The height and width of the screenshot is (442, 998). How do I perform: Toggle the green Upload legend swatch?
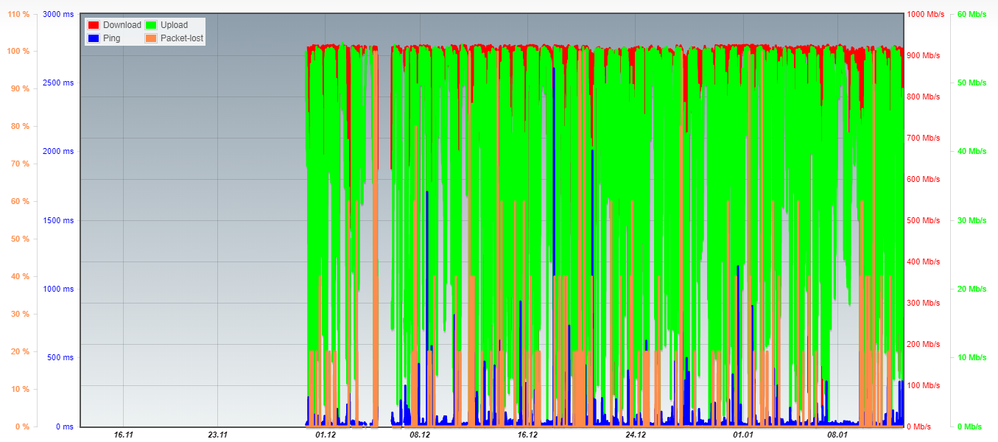tap(151, 25)
